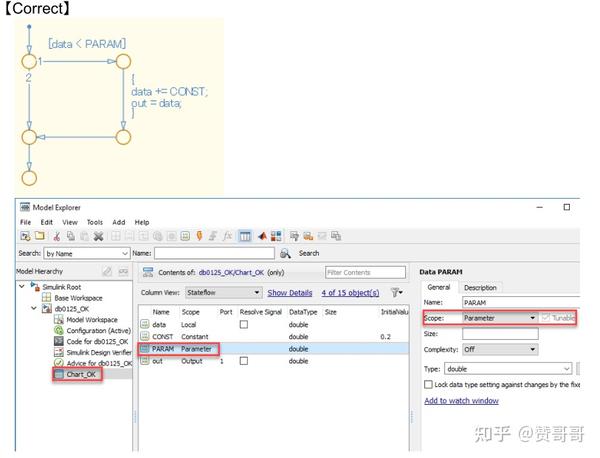Switch to the Description tab
The image size is (600, 458).
480,287
